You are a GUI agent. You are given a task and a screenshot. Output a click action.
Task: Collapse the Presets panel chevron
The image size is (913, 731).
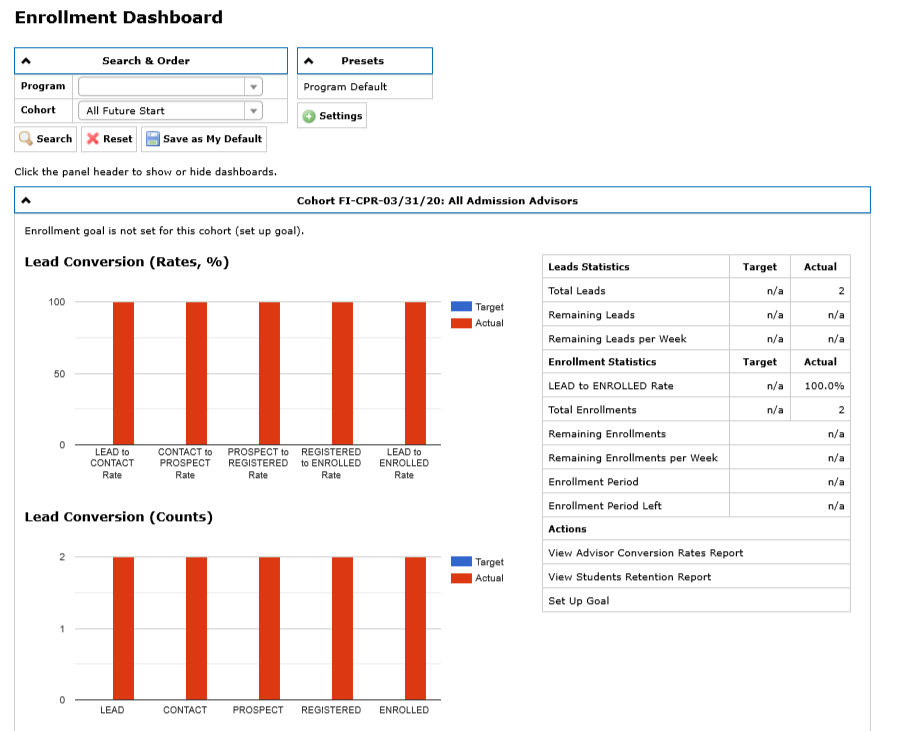pos(309,61)
